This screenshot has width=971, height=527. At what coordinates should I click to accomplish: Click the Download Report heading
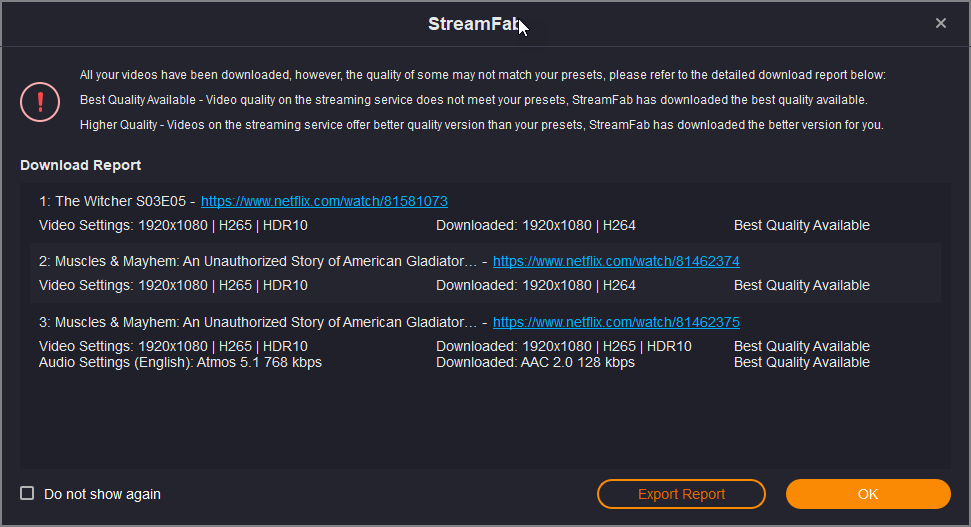pyautogui.click(x=80, y=165)
